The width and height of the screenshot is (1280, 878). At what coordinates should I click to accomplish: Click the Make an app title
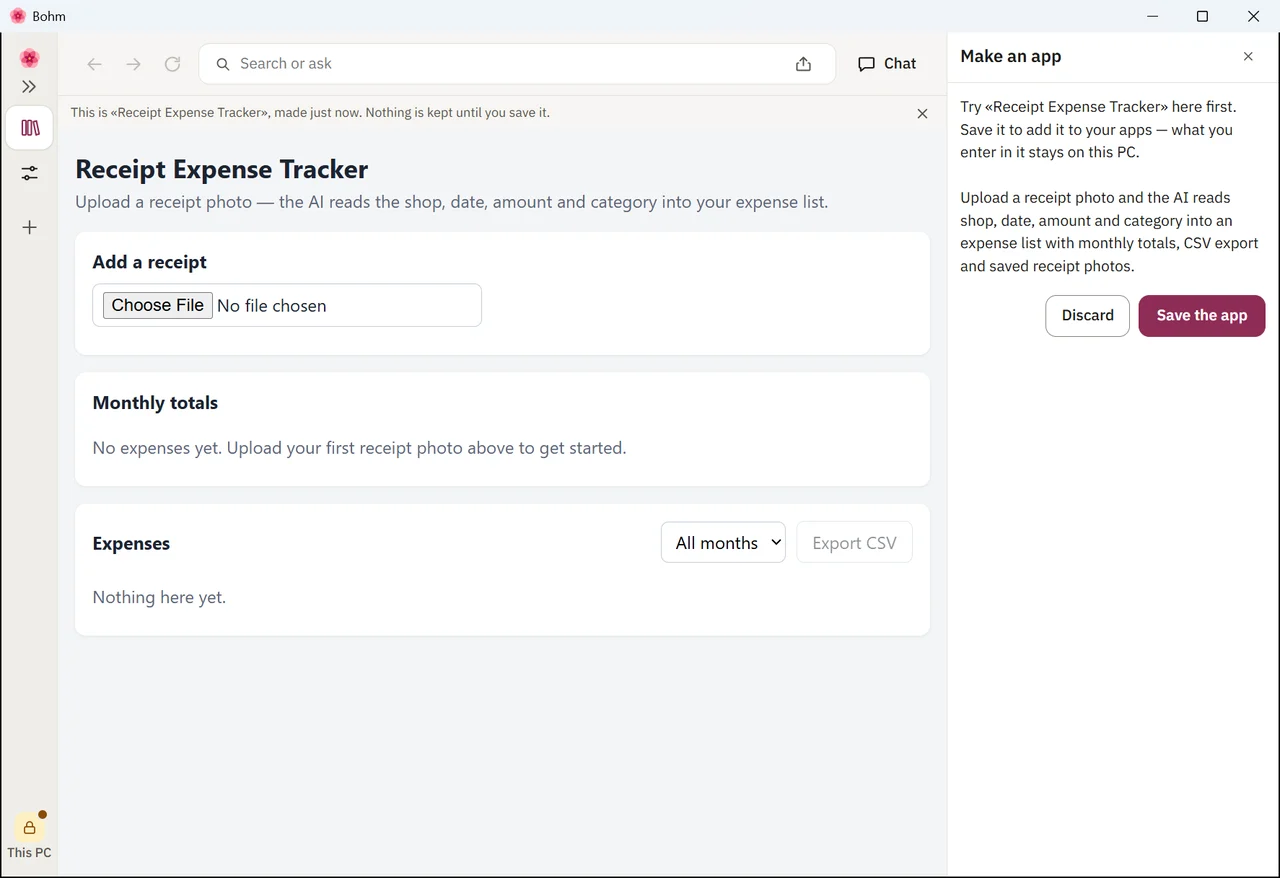point(1011,56)
